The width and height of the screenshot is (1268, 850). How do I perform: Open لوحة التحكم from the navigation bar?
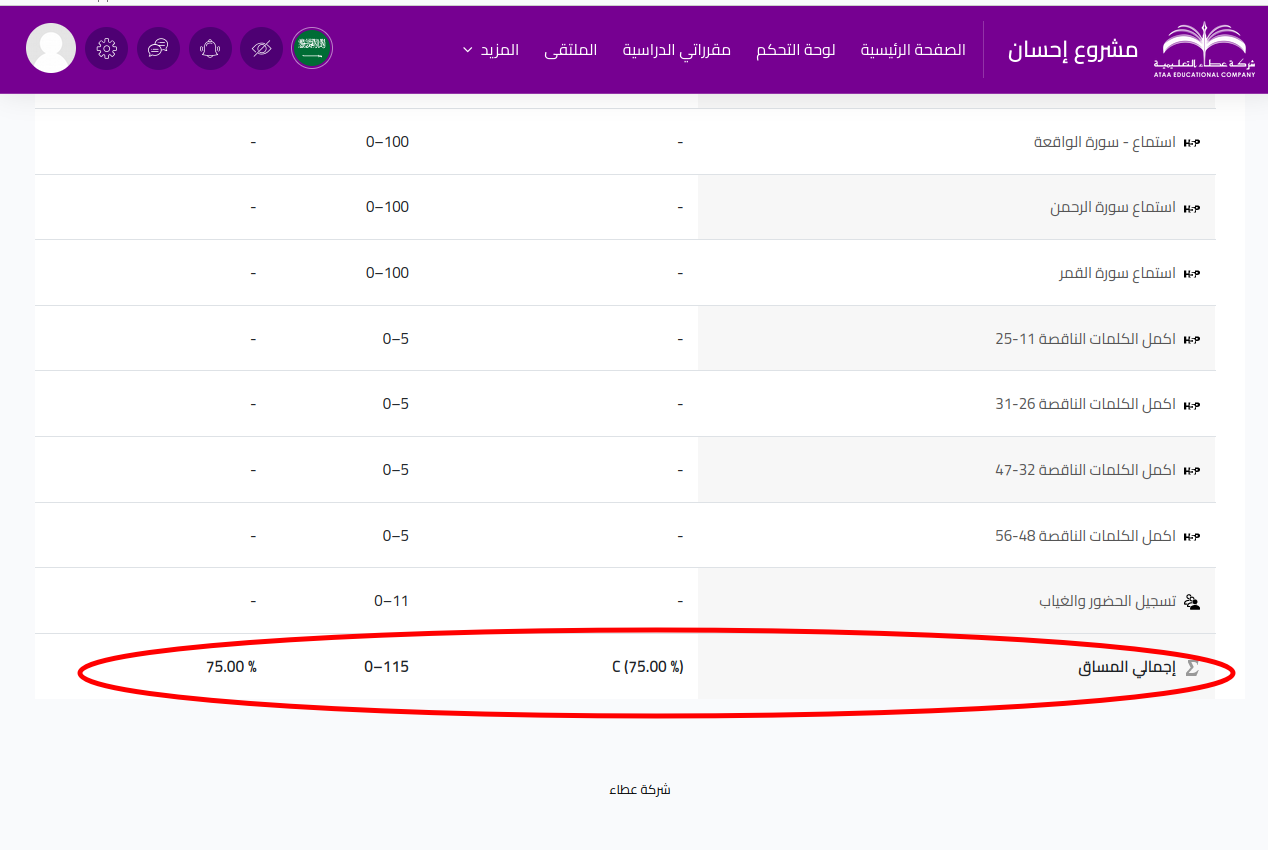tap(795, 50)
